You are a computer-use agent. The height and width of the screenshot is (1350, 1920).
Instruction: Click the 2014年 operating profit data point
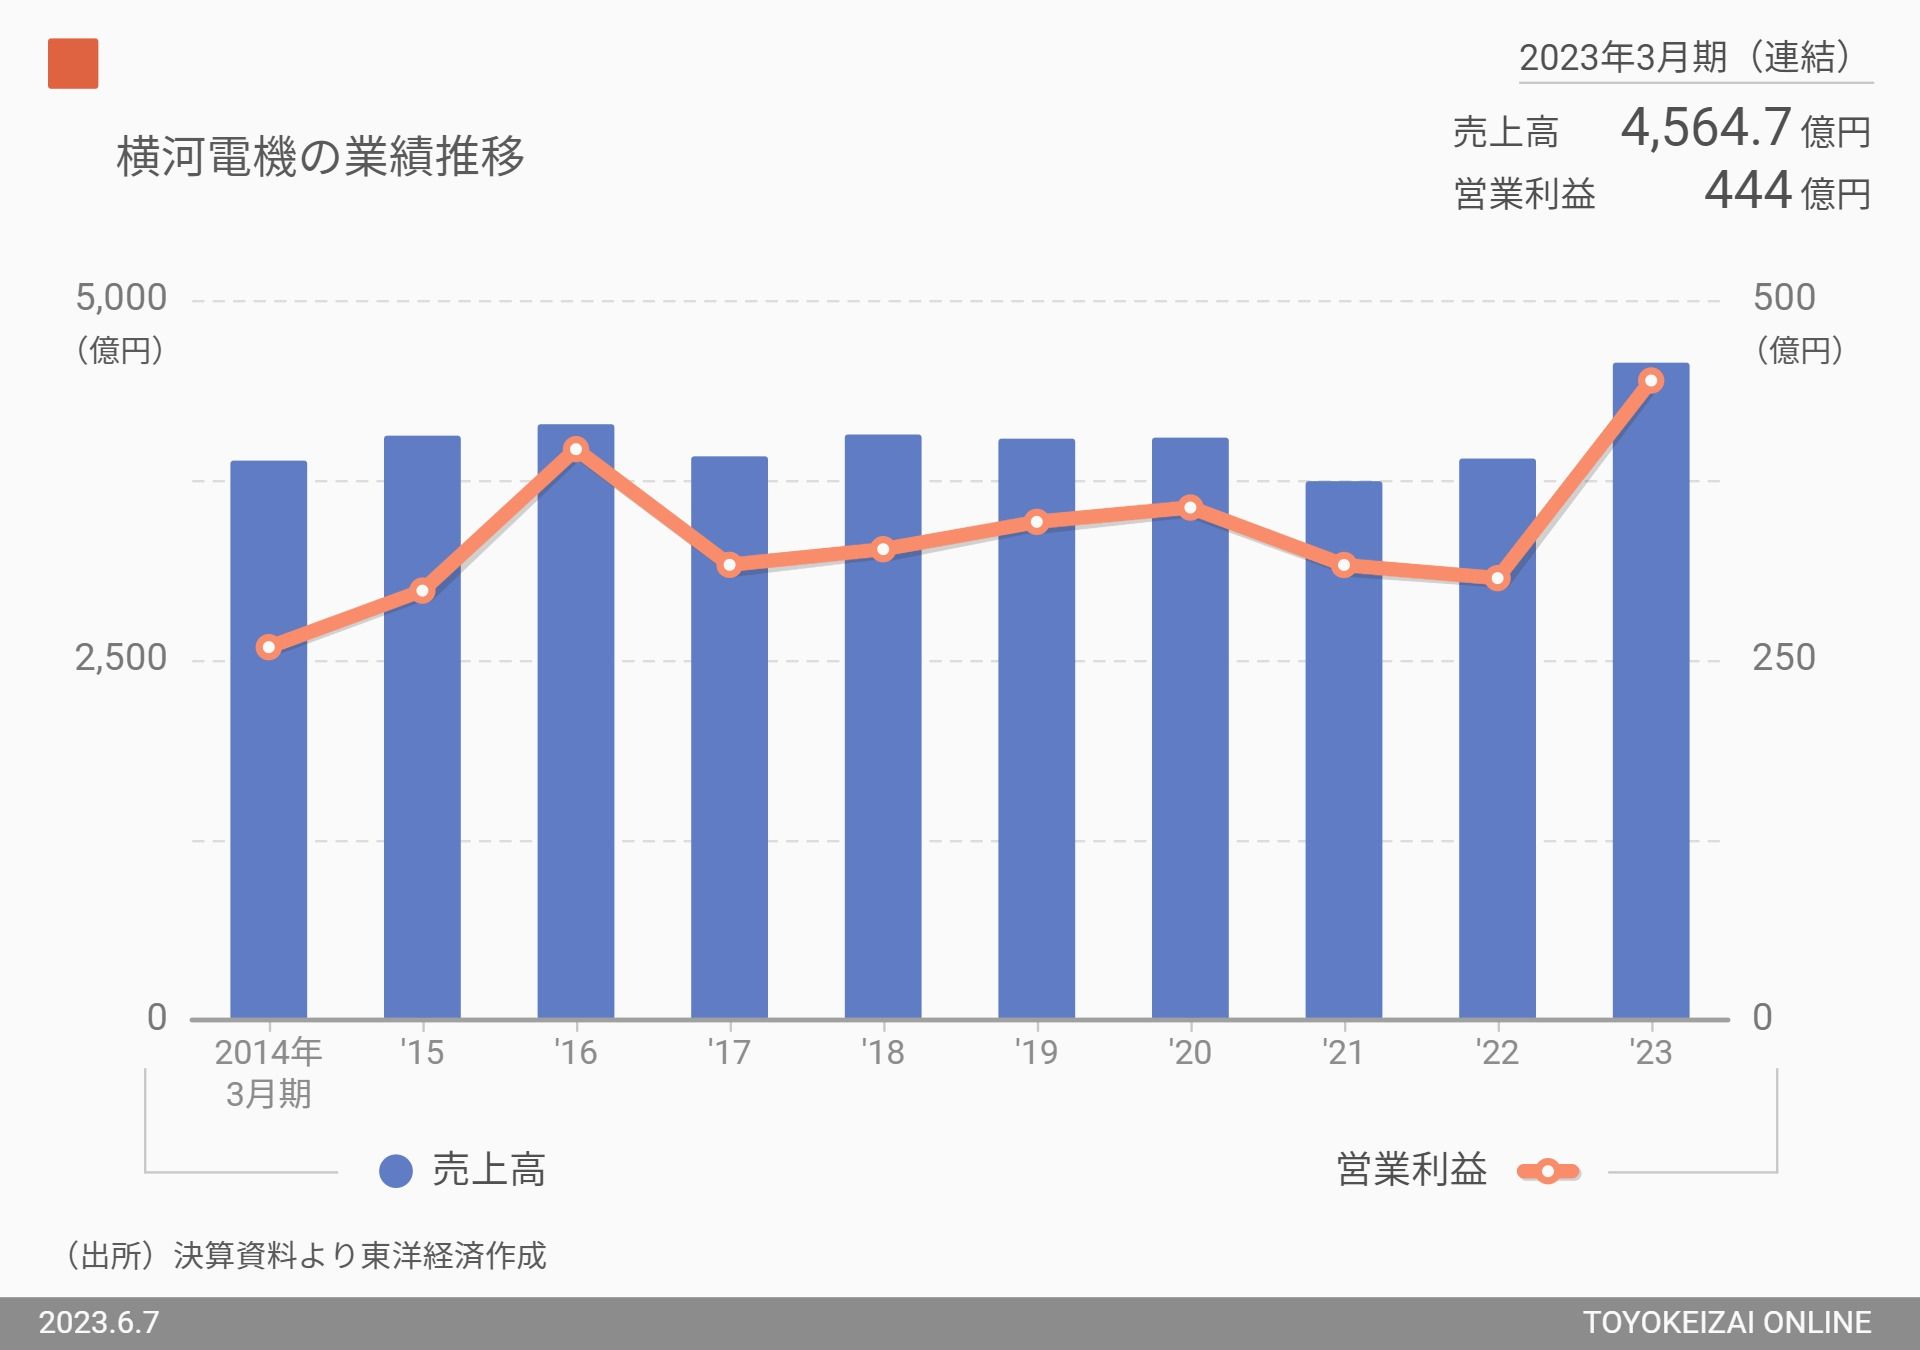pos(268,647)
